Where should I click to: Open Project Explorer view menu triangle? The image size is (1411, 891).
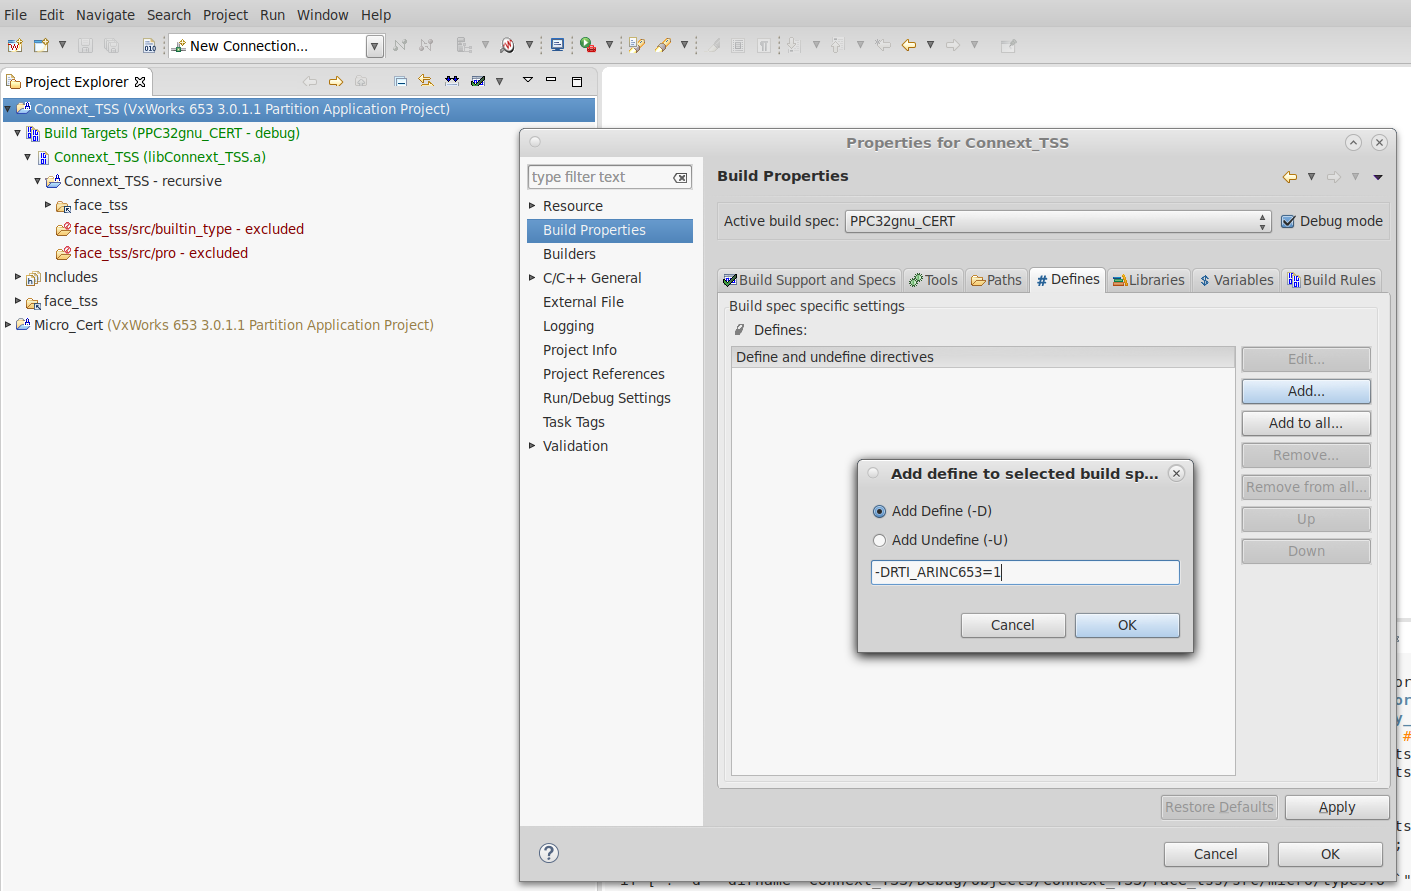tap(527, 80)
